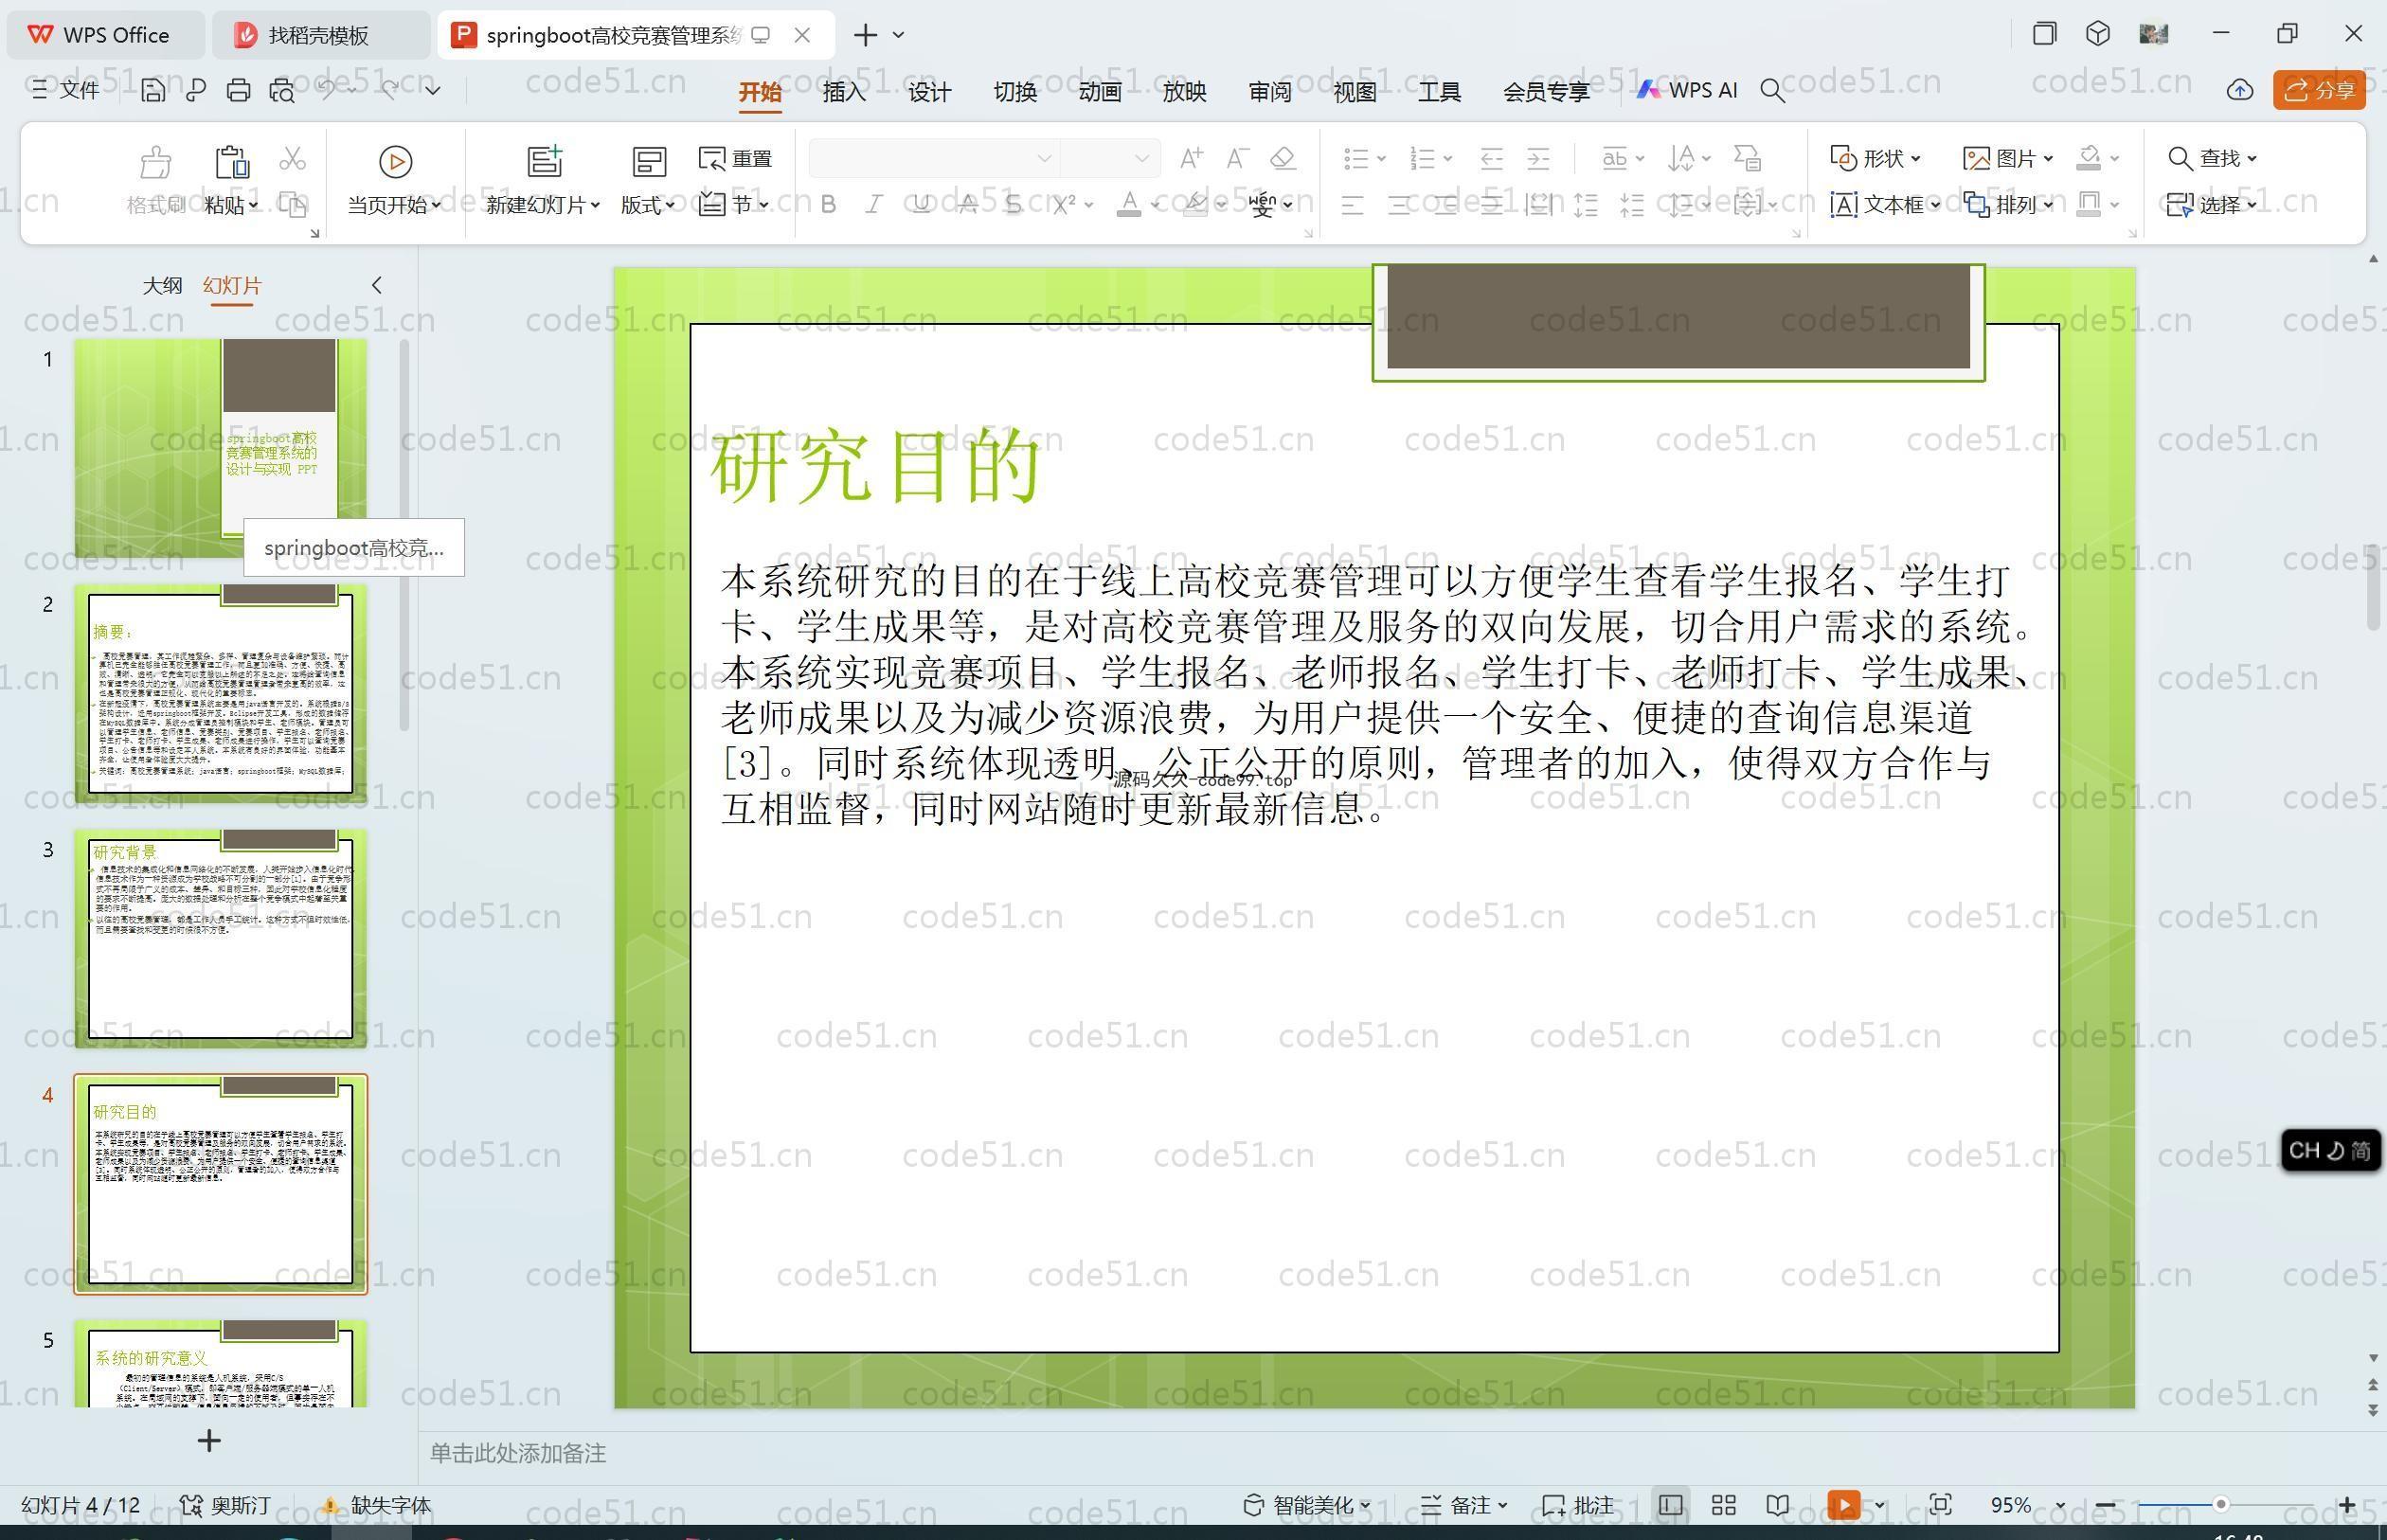Open the File (文件) menu
The image size is (2387, 1540).
point(66,90)
